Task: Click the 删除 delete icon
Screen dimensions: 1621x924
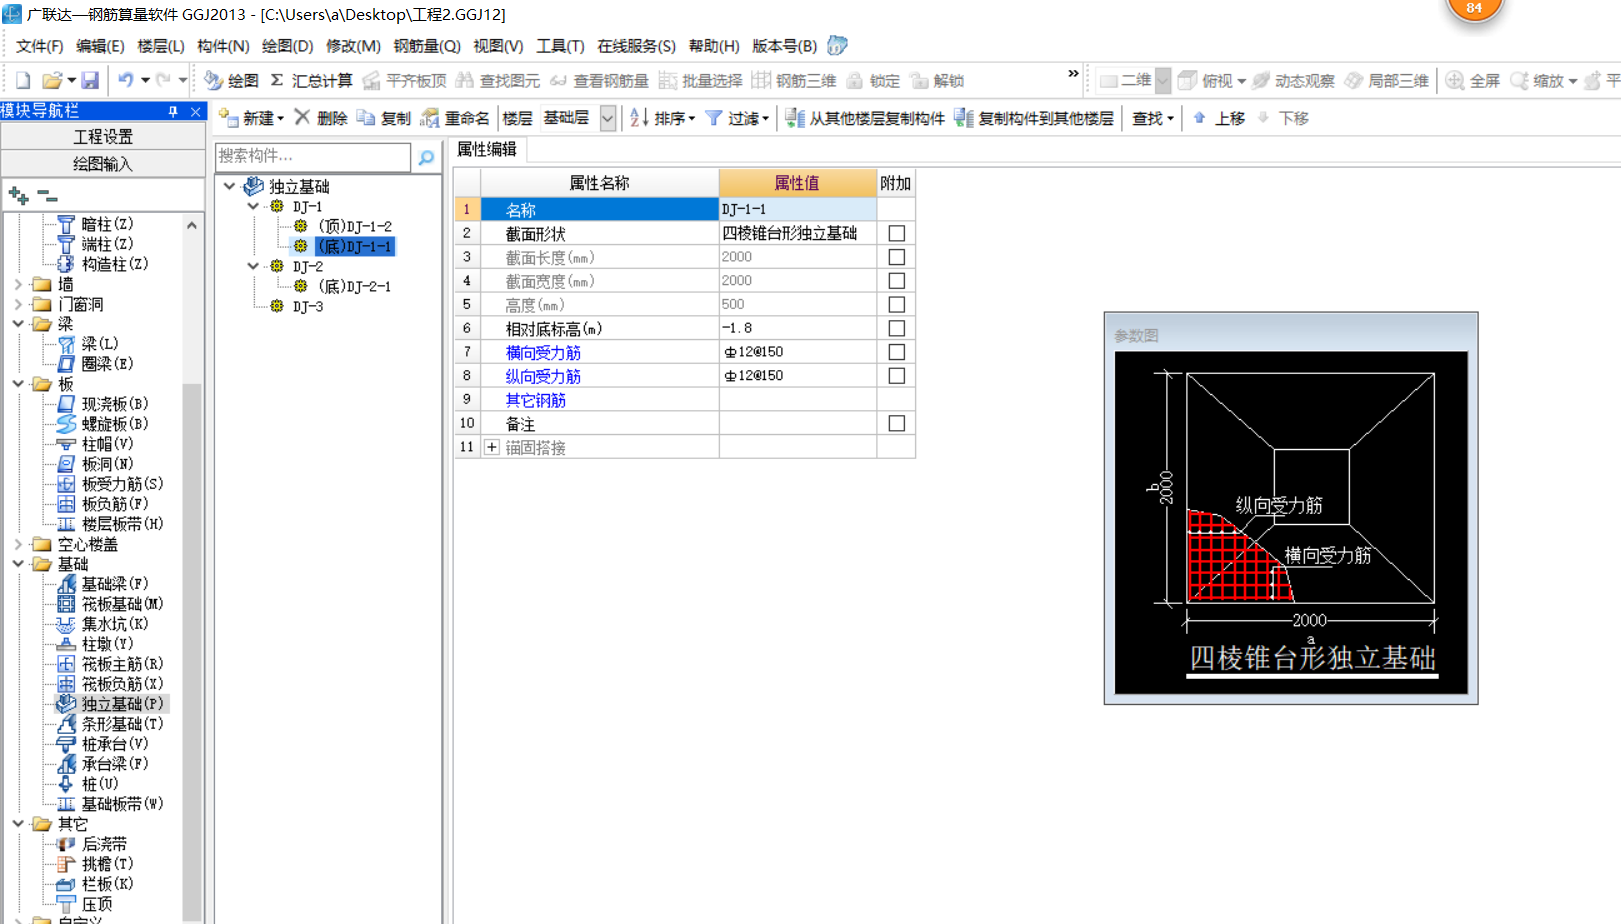Action: (x=302, y=118)
